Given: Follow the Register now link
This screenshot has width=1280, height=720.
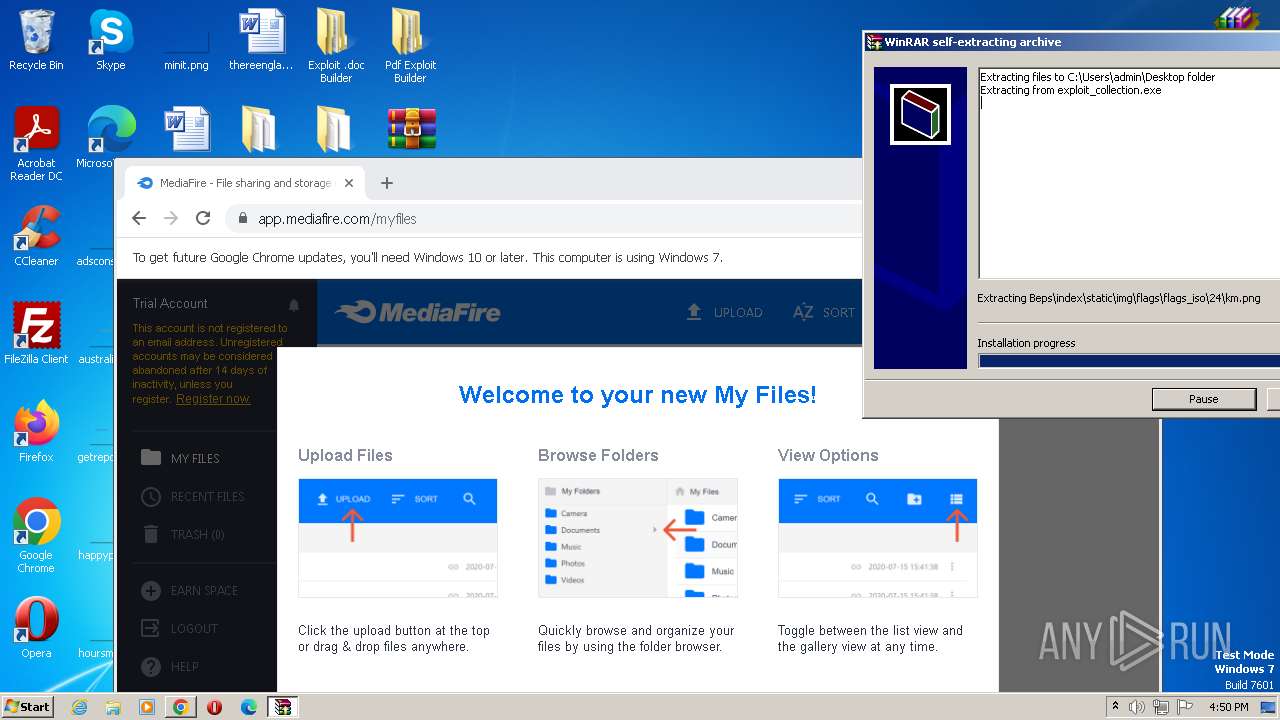Looking at the screenshot, I should coord(213,399).
